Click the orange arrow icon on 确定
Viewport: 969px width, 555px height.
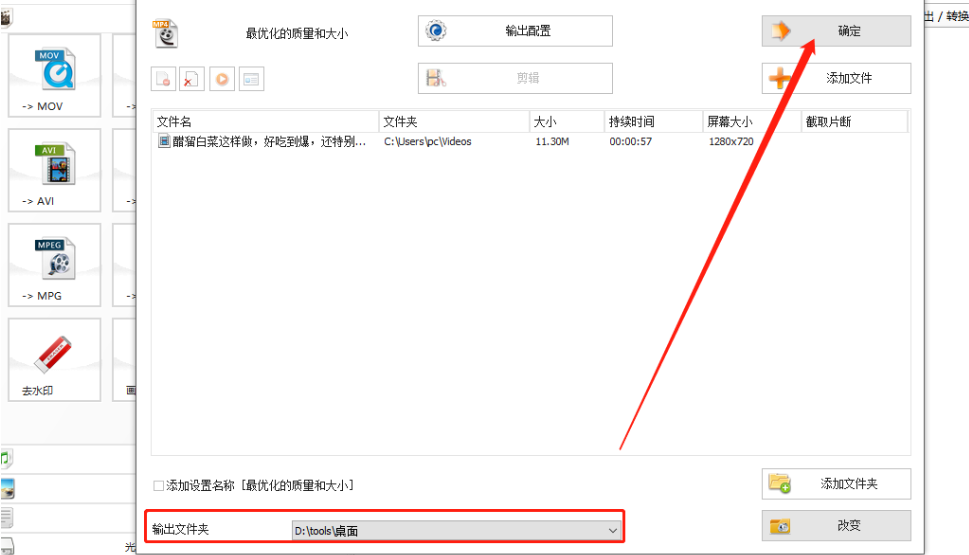click(781, 30)
